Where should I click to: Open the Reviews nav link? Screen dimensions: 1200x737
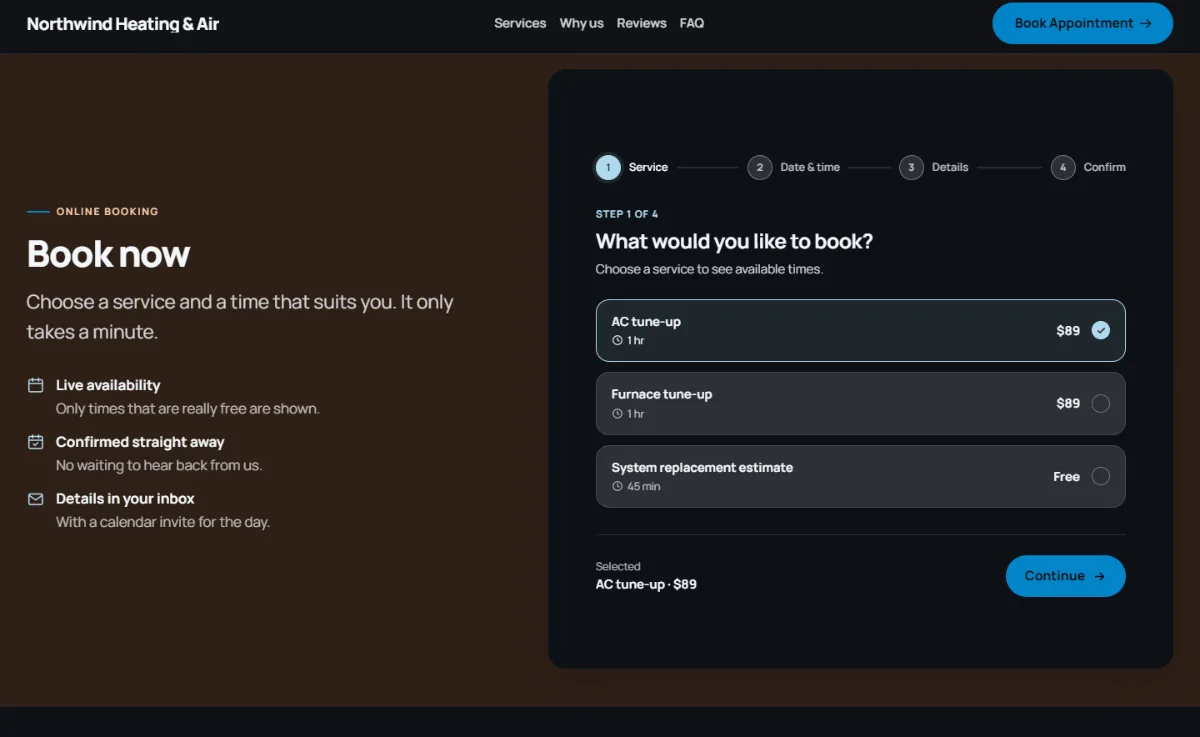(642, 23)
